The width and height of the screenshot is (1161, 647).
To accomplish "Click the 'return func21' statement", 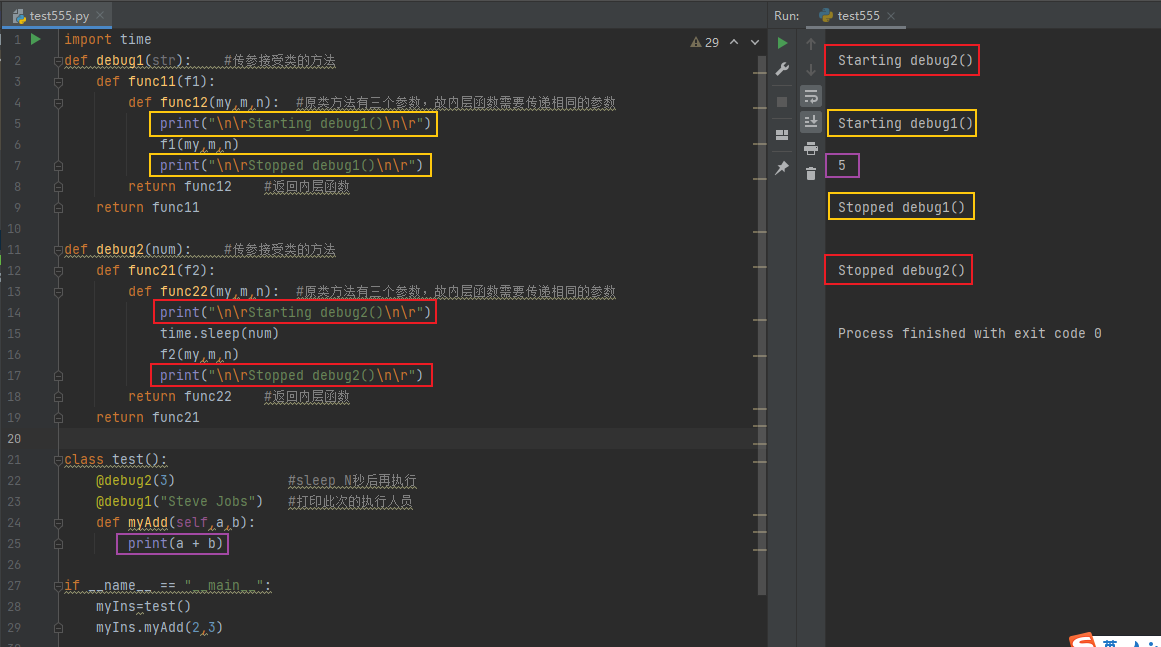I will pyautogui.click(x=147, y=418).
